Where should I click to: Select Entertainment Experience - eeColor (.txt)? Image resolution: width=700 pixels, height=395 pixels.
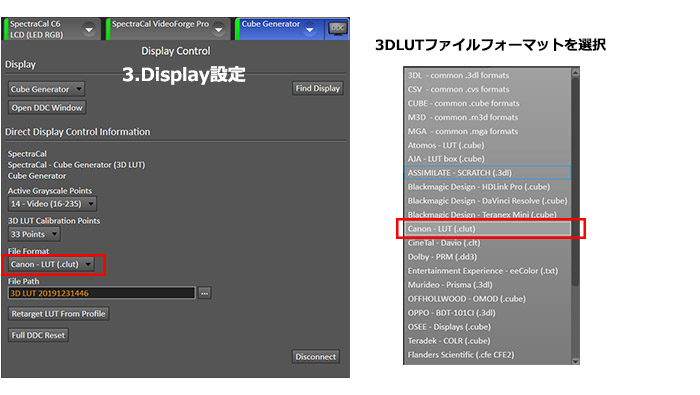point(488,271)
